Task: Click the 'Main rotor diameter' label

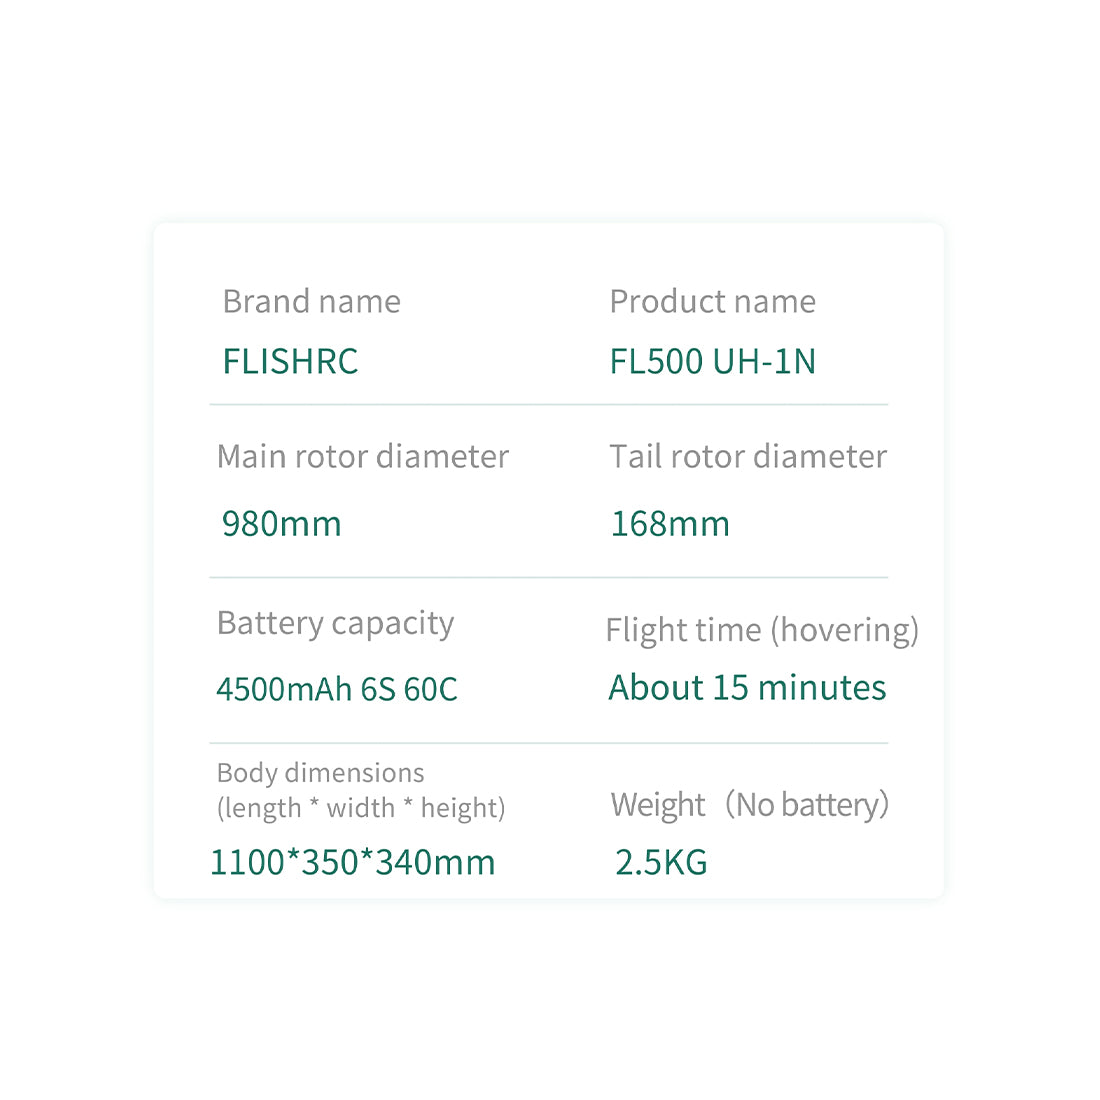Action: (x=363, y=457)
